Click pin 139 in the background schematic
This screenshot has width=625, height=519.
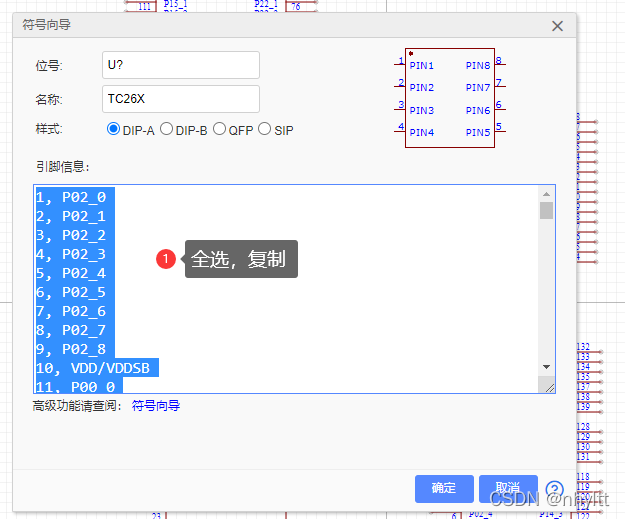click(583, 407)
